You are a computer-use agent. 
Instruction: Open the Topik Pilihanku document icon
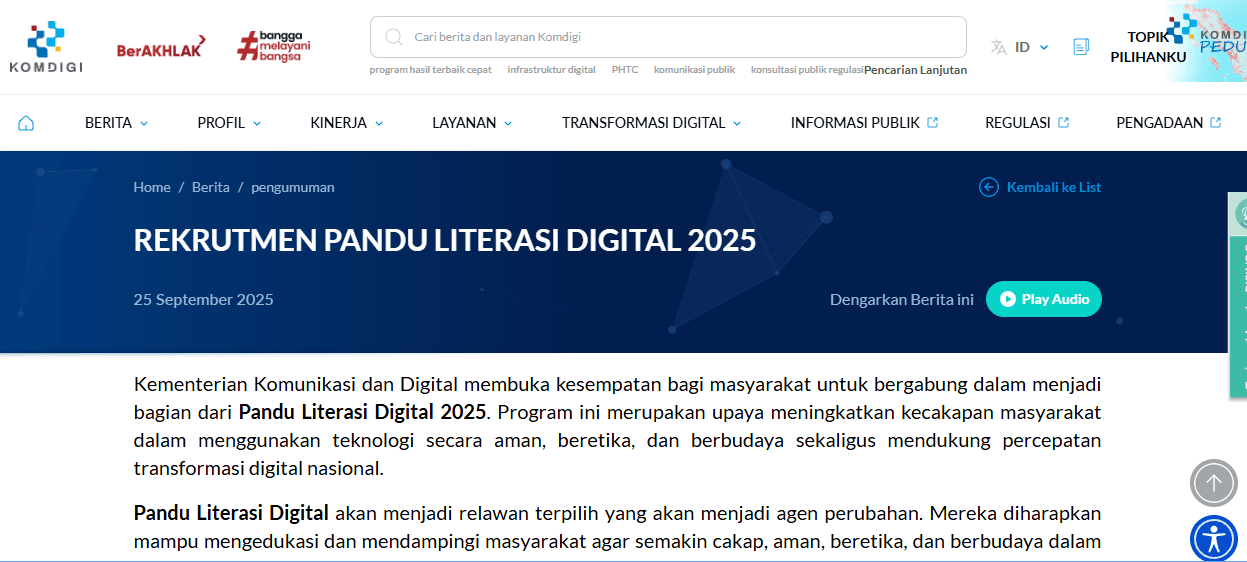tap(1081, 47)
